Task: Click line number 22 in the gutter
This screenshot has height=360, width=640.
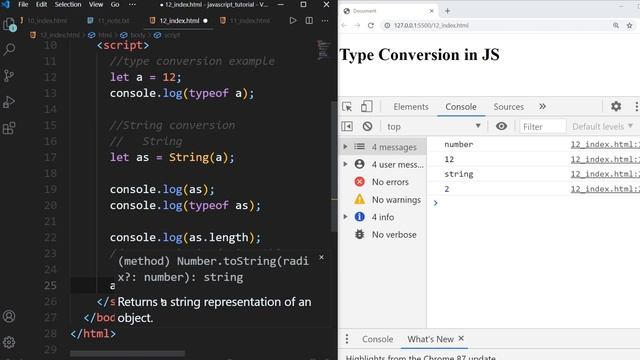Action: (50, 237)
